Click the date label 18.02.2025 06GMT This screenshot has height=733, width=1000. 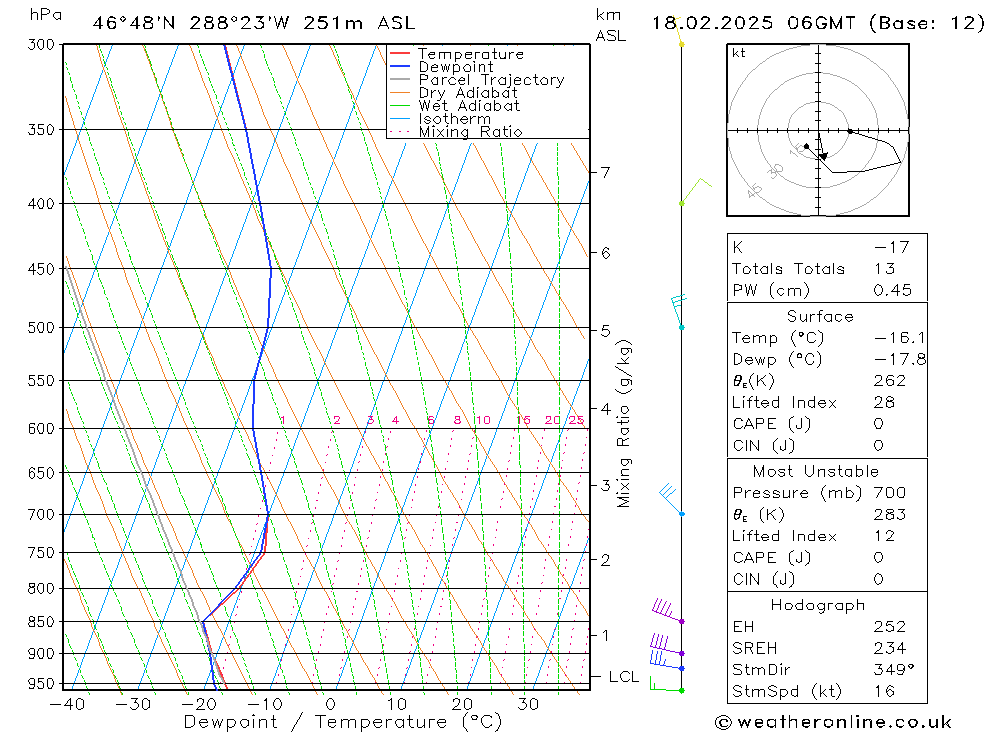(753, 23)
